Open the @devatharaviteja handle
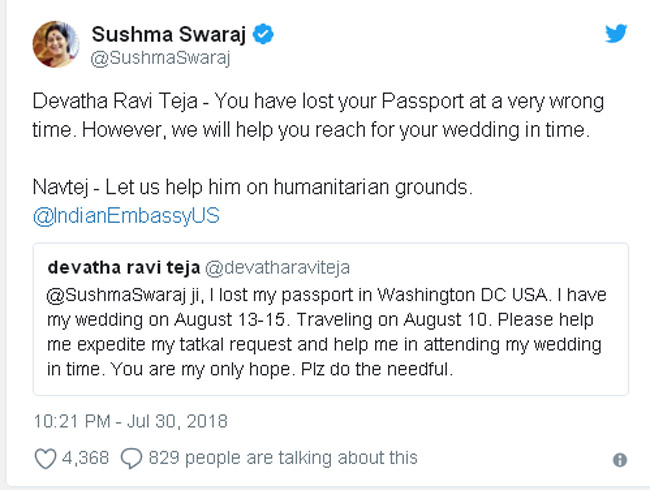The width and height of the screenshot is (650, 490). click(x=277, y=267)
